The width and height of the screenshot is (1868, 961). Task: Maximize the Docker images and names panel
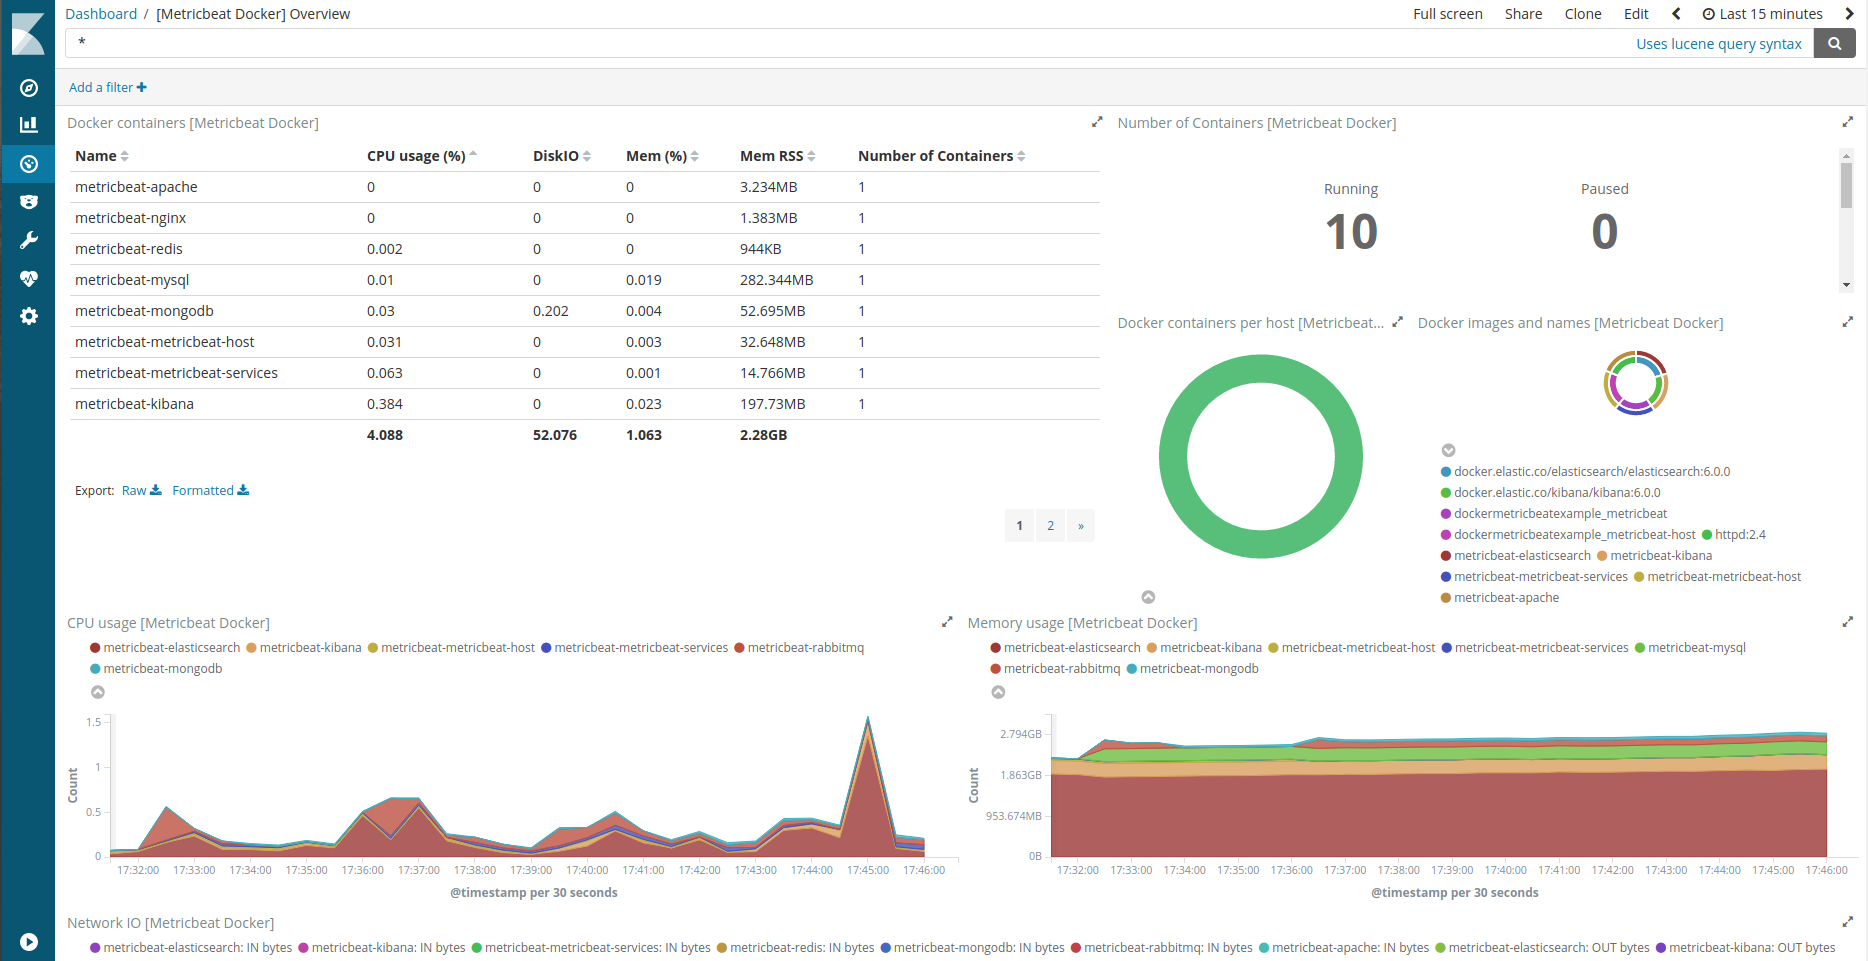[1847, 322]
